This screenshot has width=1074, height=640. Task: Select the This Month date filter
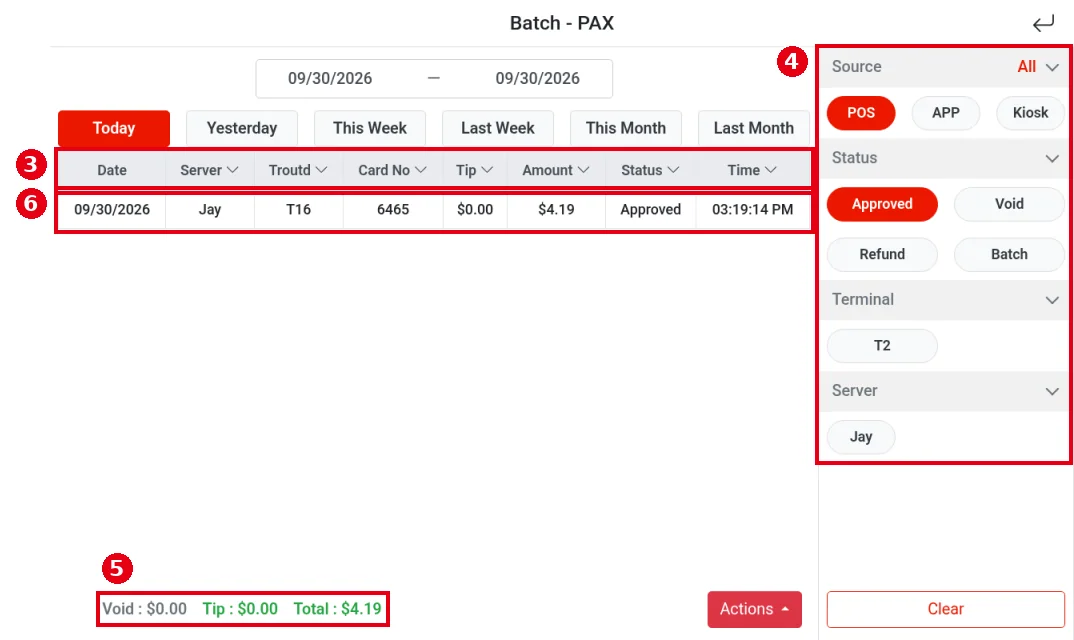(626, 128)
